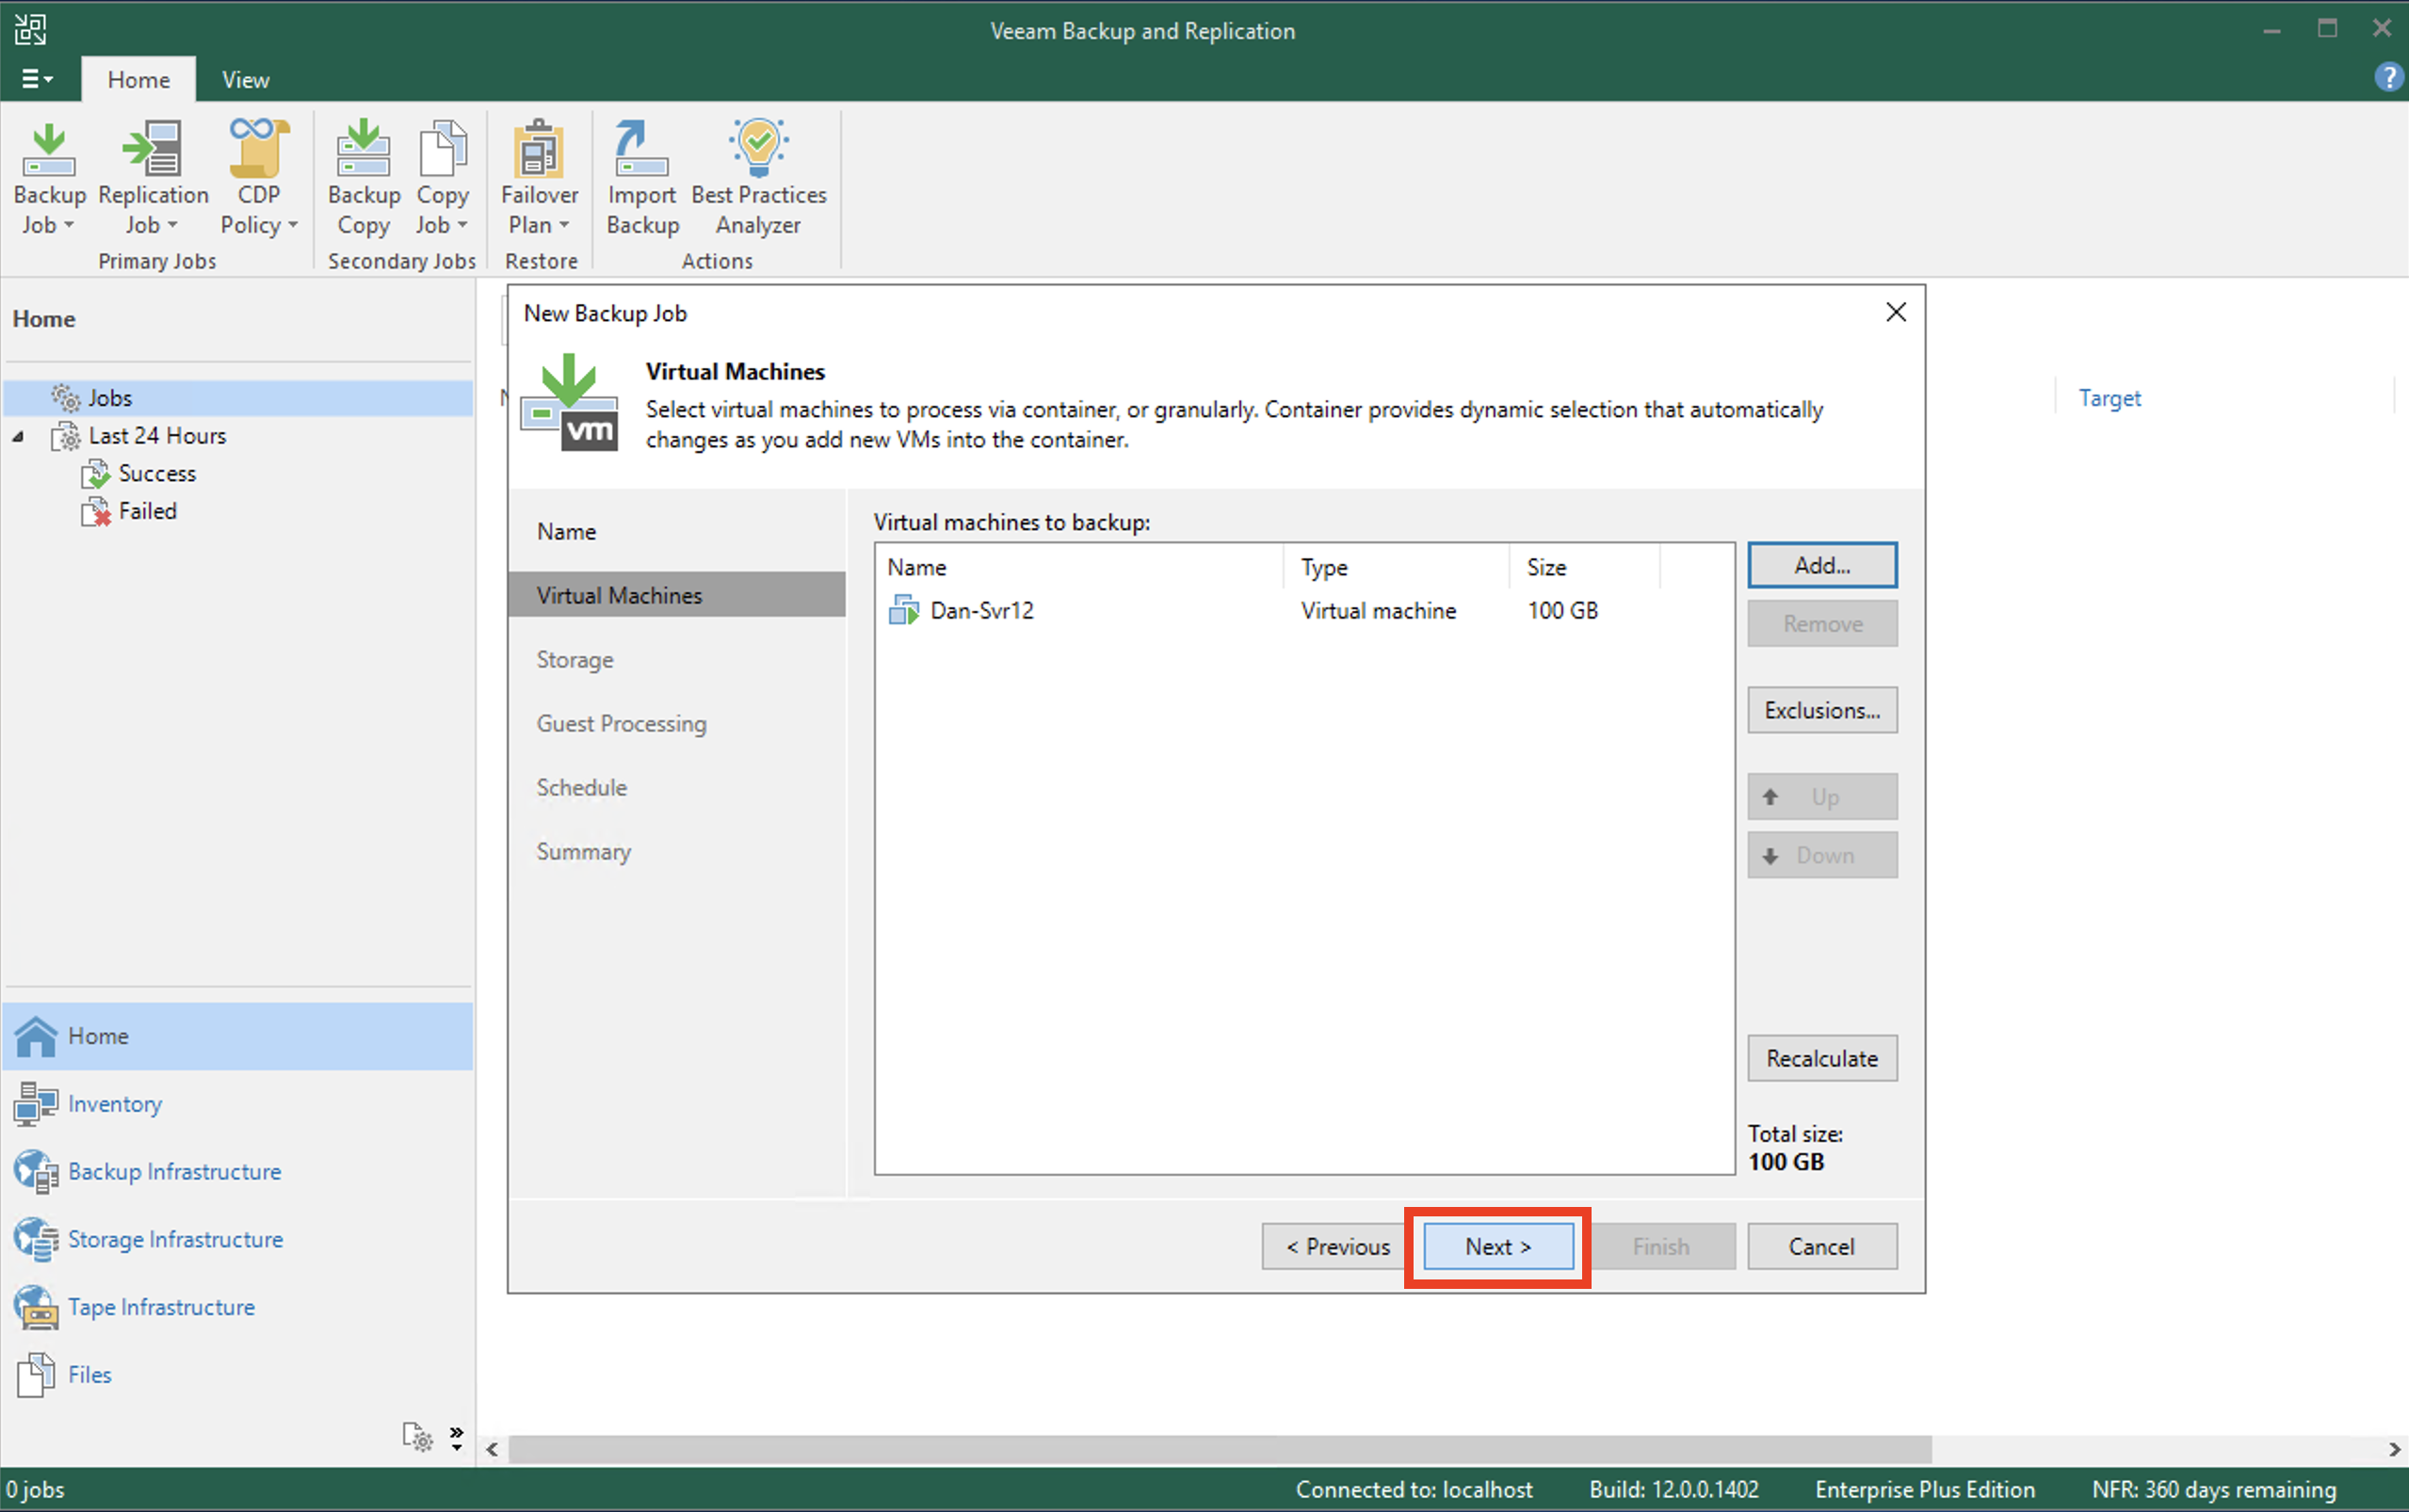
Task: Click the Add... button
Action: click(x=1822, y=565)
